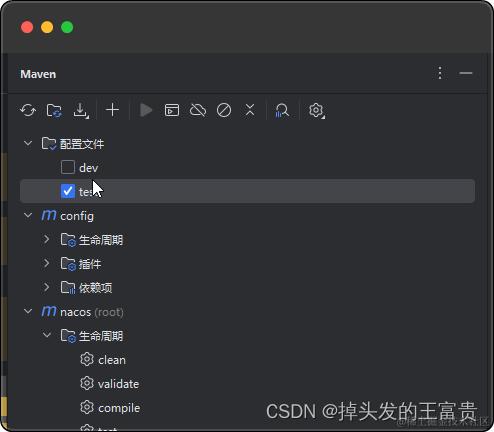Select the dev profile label

coord(89,168)
